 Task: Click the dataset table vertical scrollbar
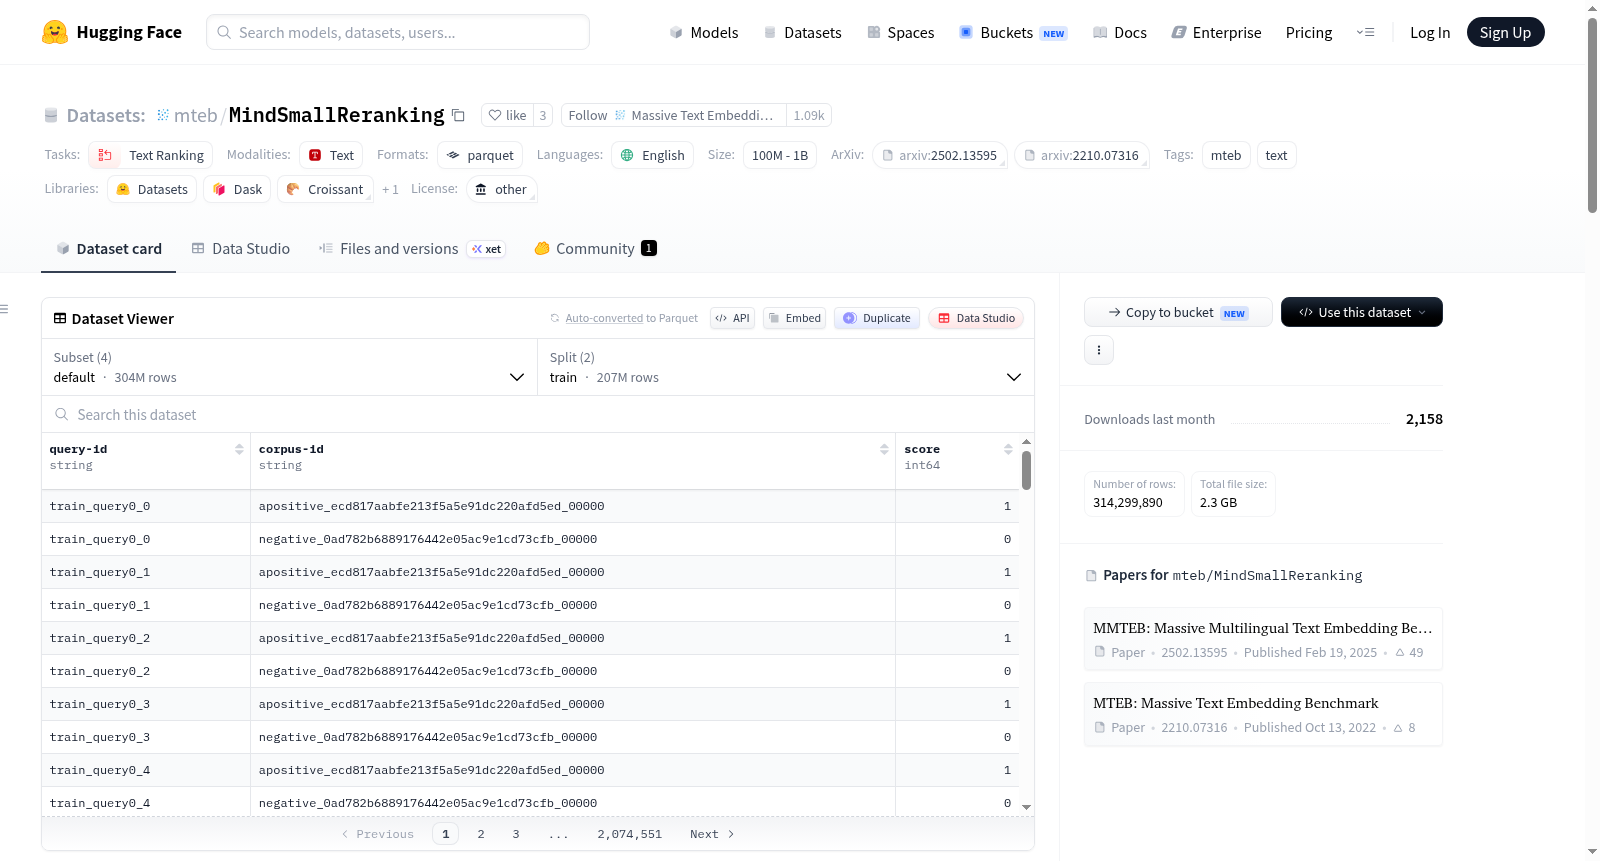(1026, 470)
